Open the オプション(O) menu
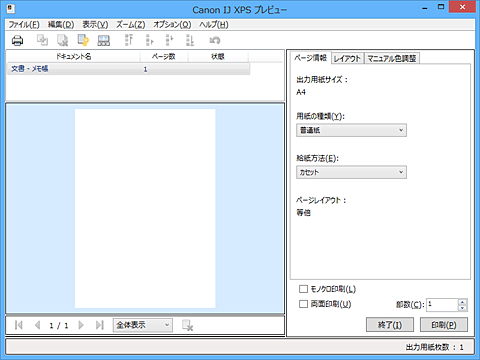This screenshot has height=360, width=480. 172,25
